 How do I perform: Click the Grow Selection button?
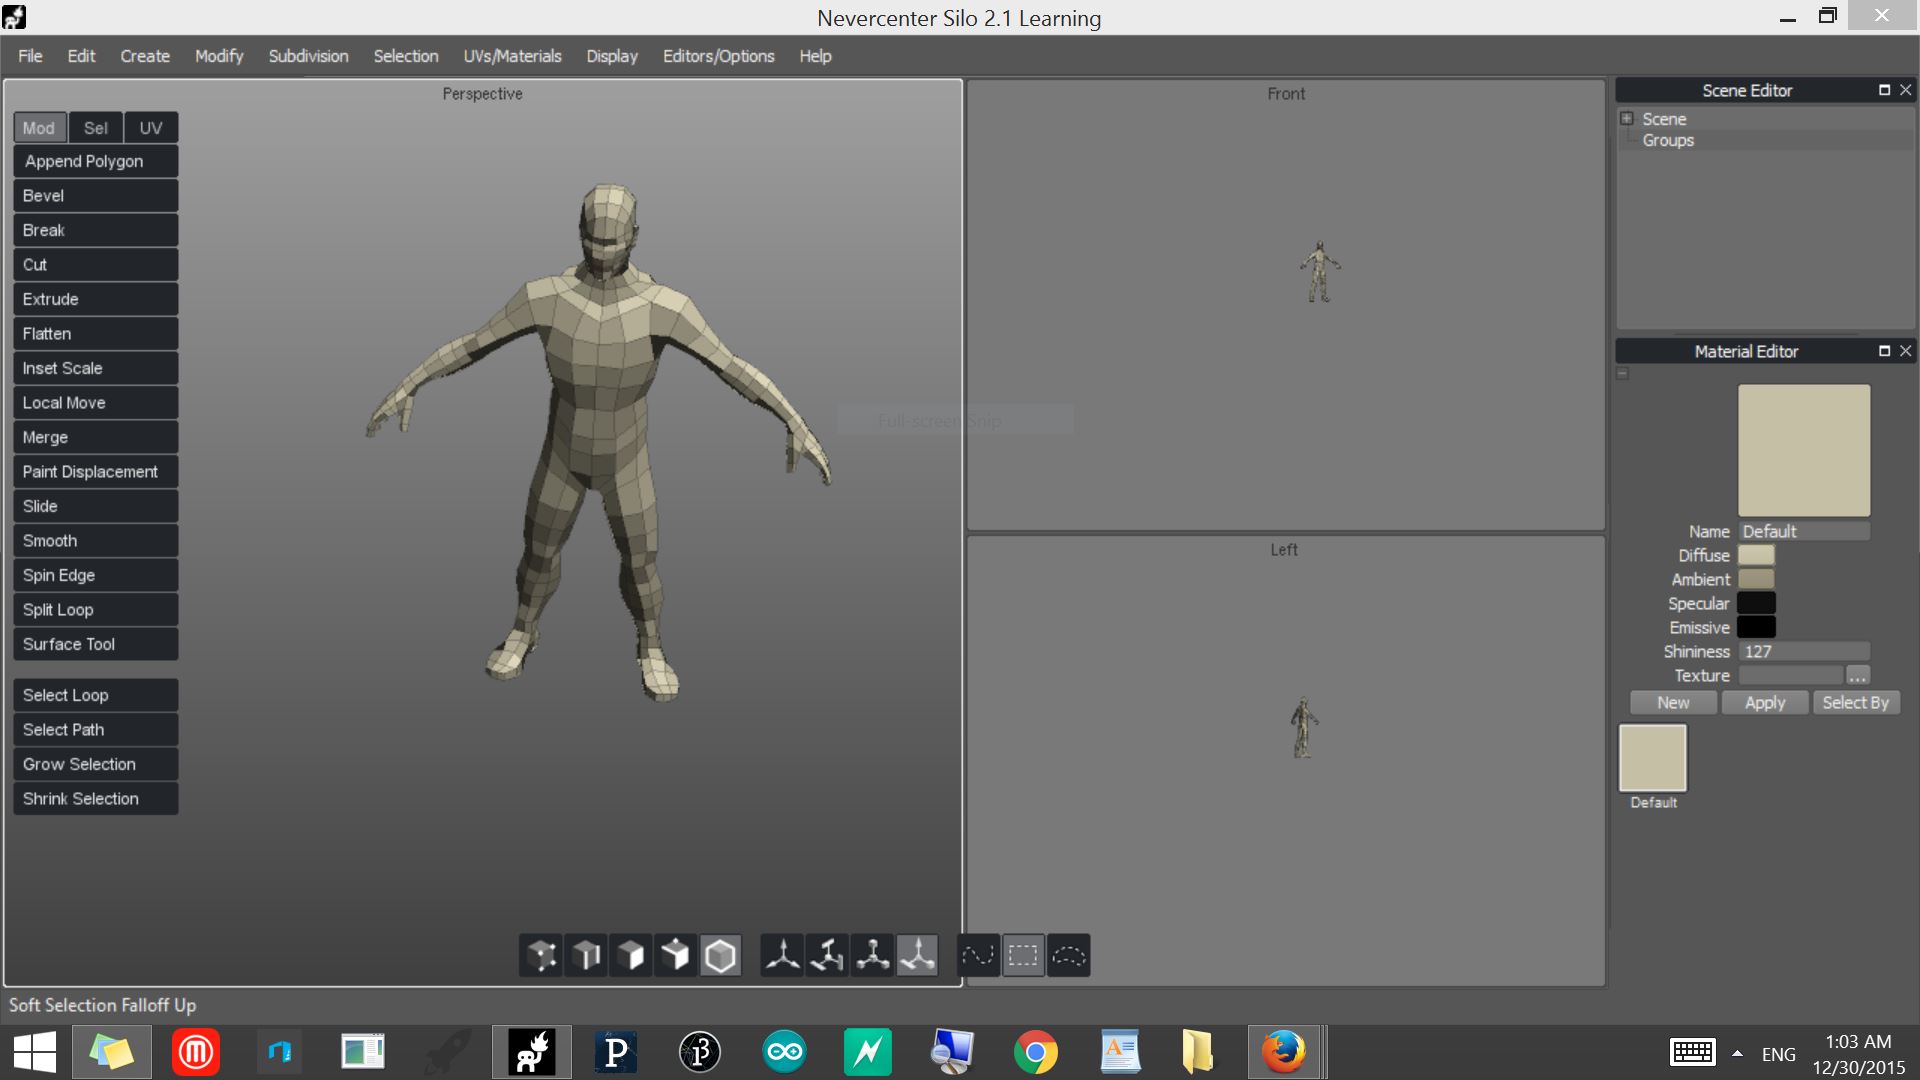pyautogui.click(x=96, y=764)
